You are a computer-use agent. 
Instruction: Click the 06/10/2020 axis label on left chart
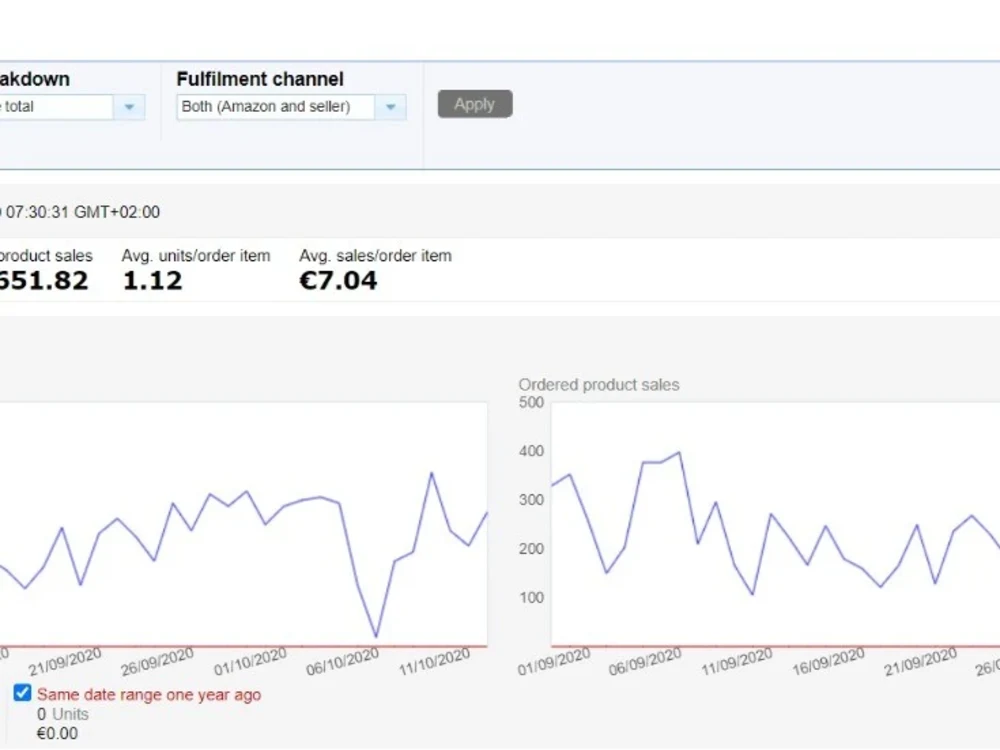pyautogui.click(x=342, y=662)
